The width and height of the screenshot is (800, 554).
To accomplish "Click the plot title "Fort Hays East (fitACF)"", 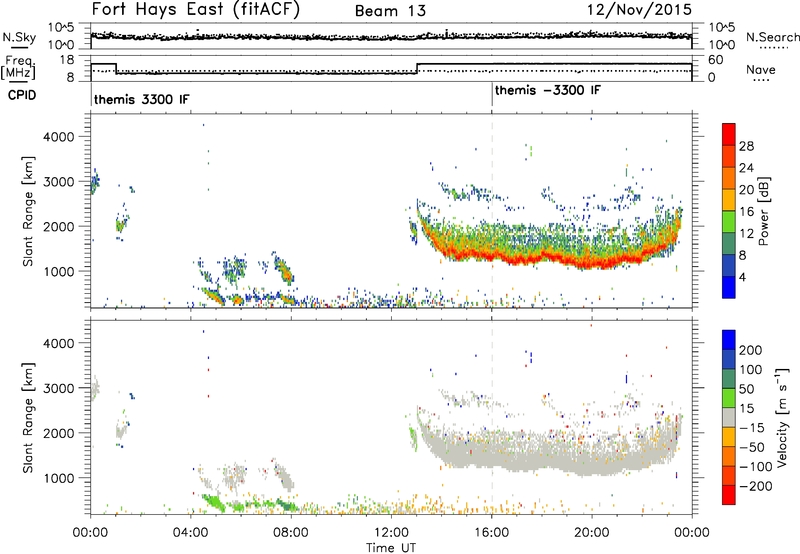I will point(195,10).
